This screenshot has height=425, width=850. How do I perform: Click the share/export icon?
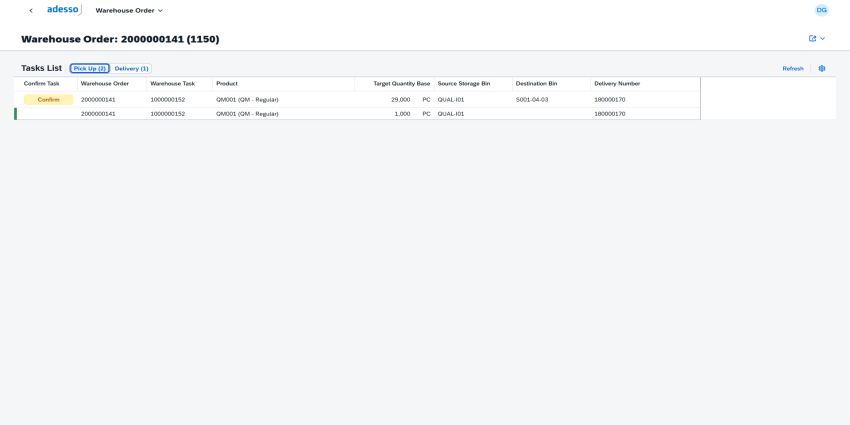click(x=812, y=39)
